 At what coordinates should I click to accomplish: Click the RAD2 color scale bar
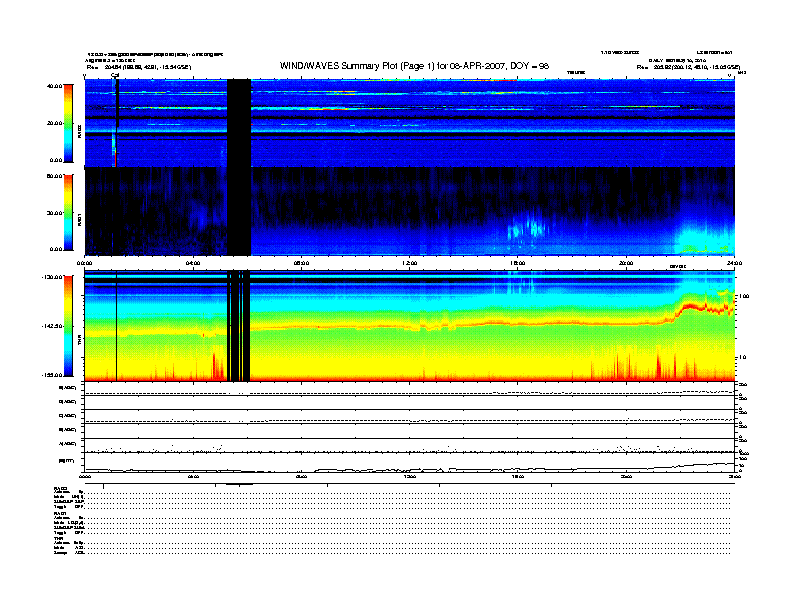(68, 123)
